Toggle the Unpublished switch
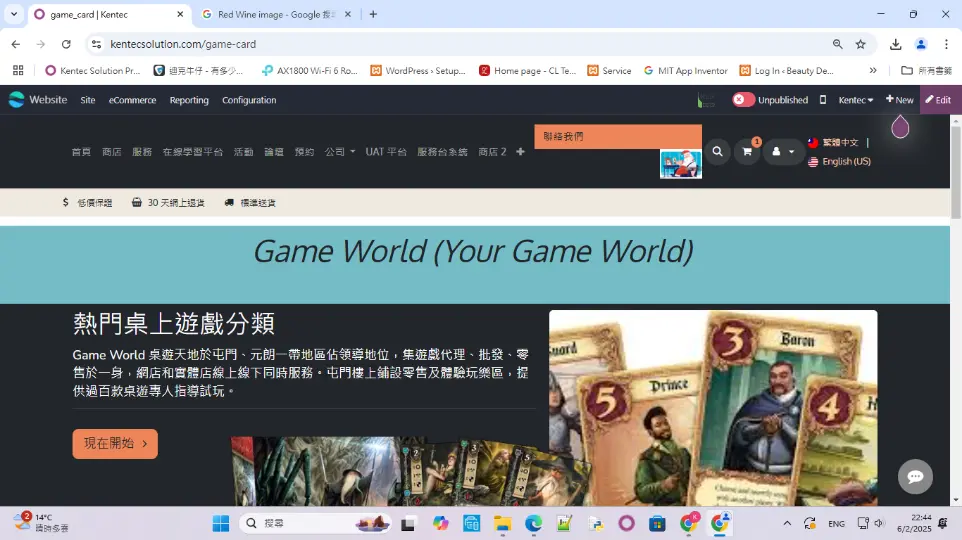Viewport: 962px width, 540px height. [x=743, y=99]
